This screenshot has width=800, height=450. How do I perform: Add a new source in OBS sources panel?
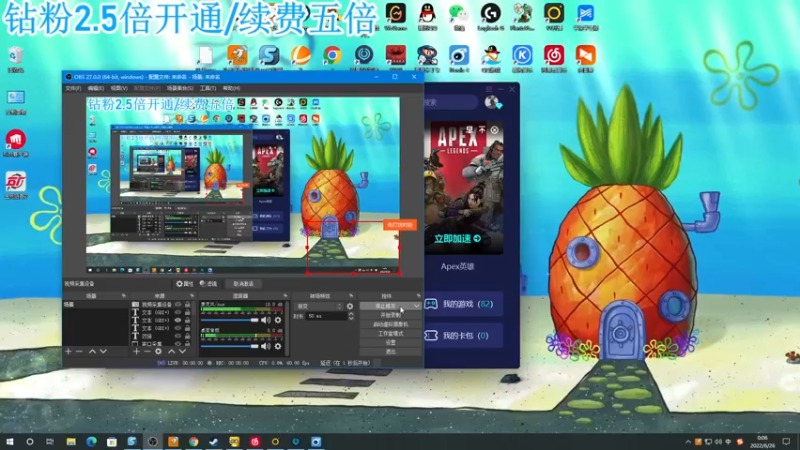pos(136,352)
